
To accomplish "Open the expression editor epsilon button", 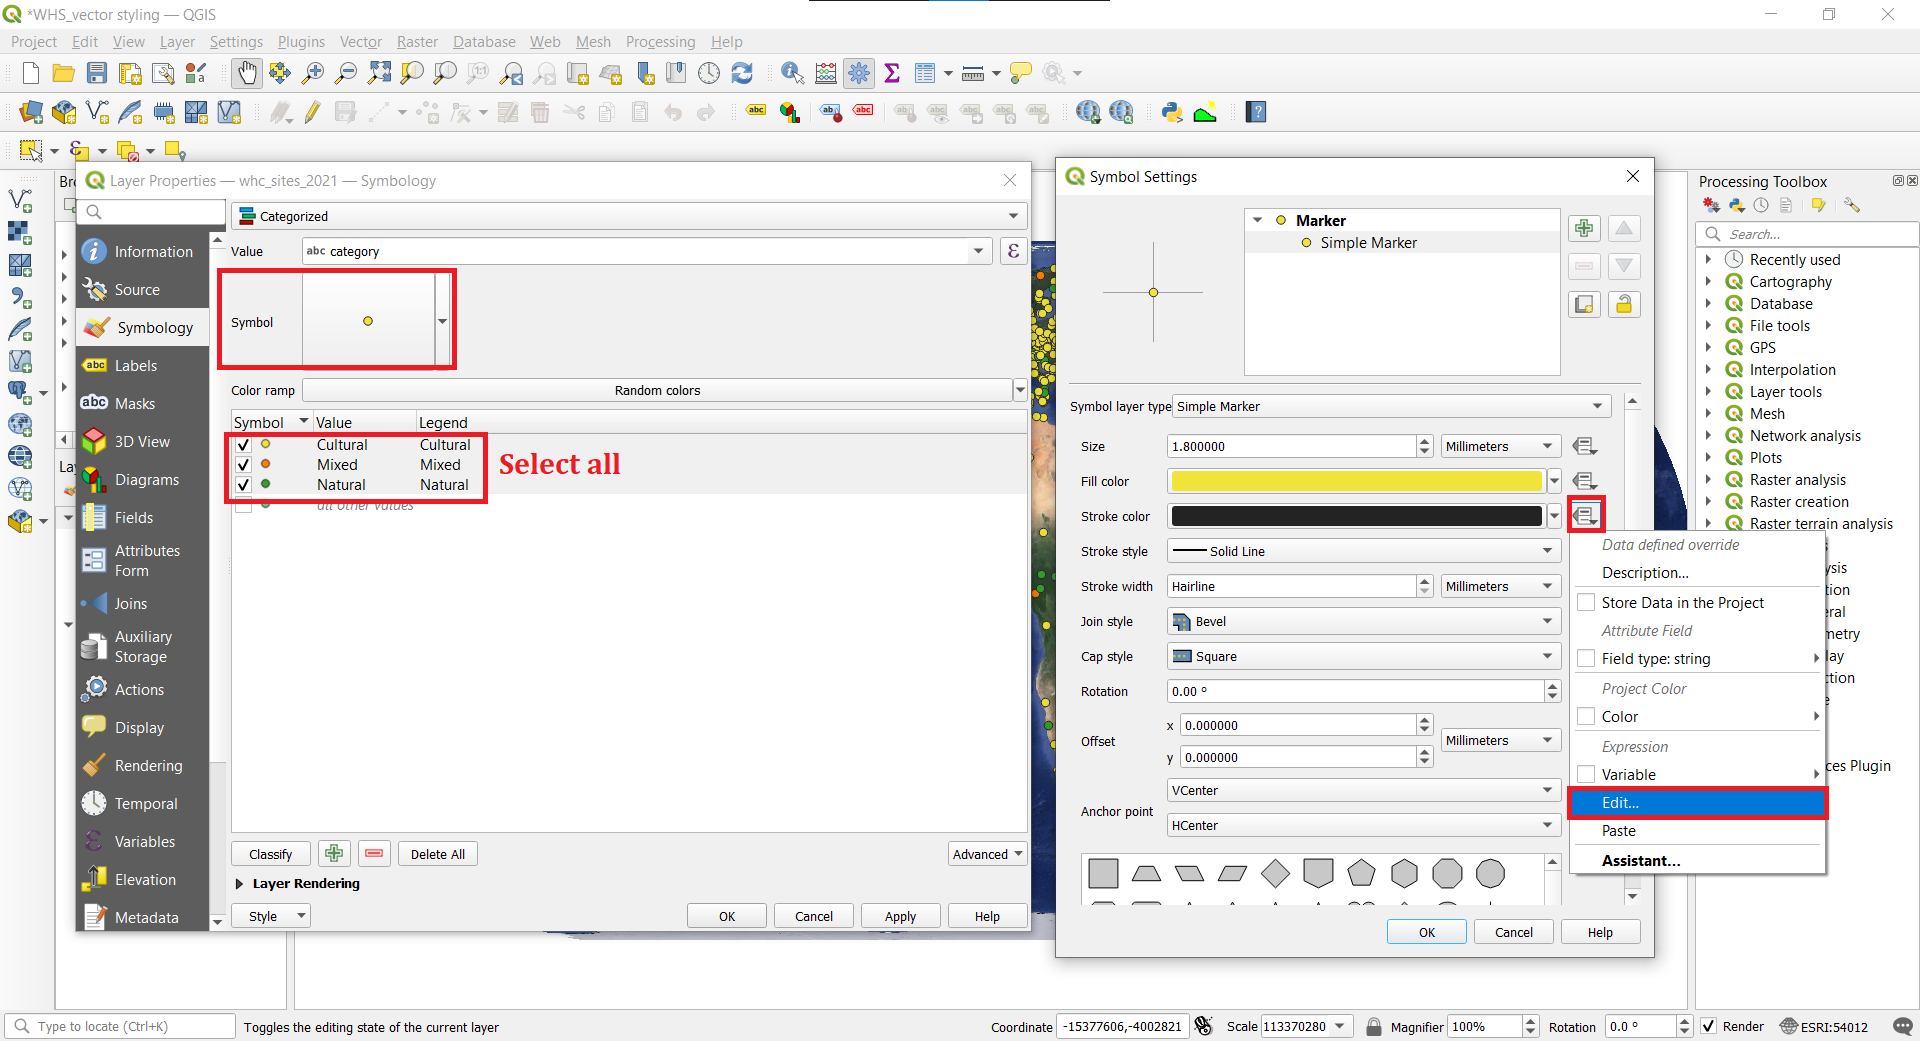I will (x=1013, y=251).
